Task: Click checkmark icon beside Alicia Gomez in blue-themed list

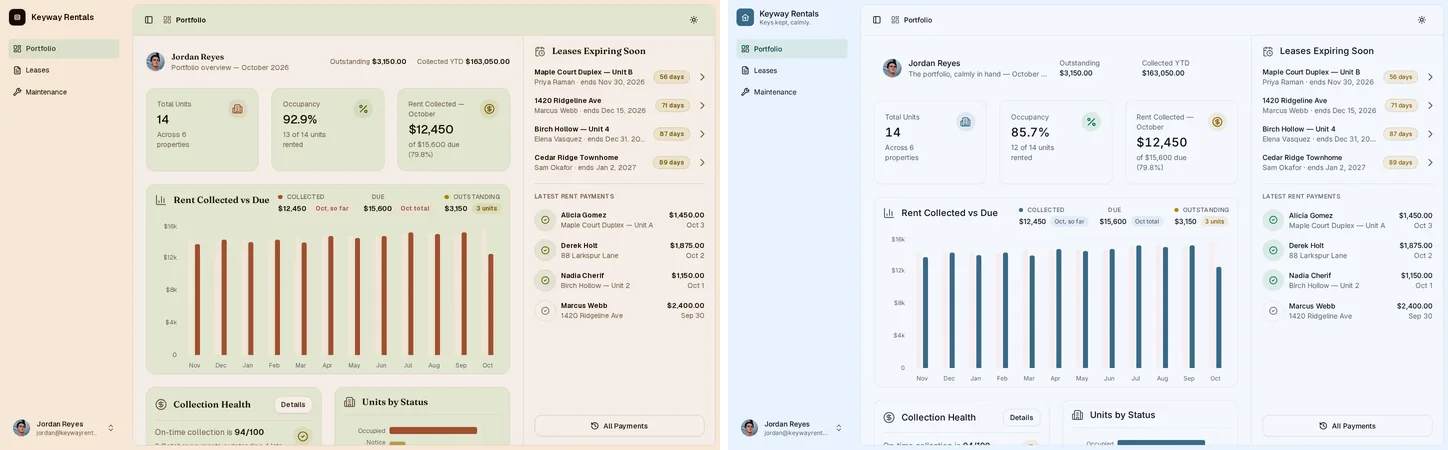Action: click(x=1273, y=220)
